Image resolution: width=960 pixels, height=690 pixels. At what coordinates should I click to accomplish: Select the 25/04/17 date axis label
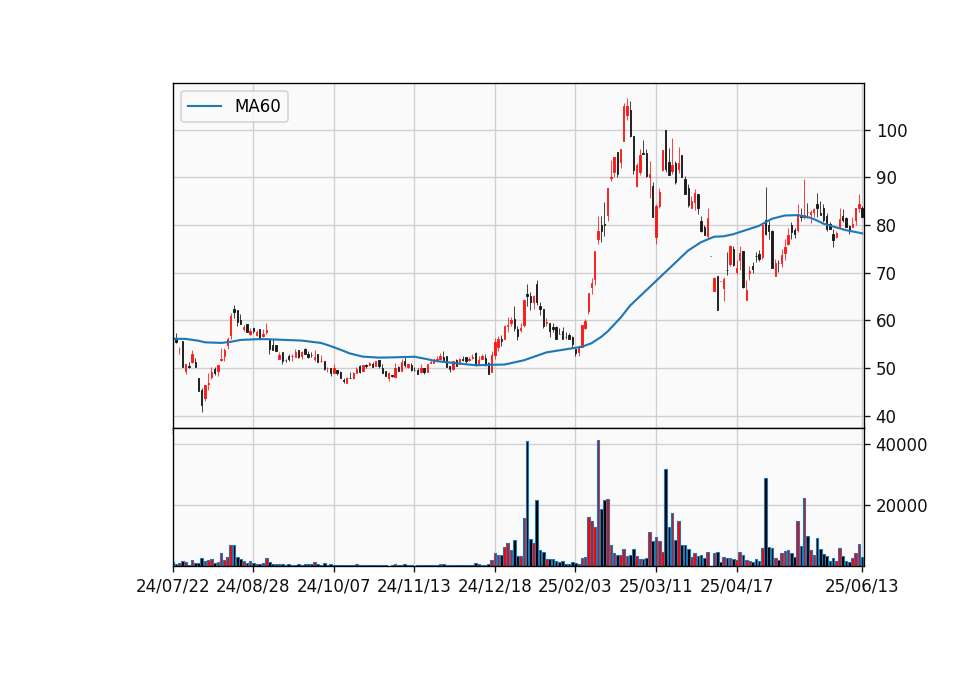tap(737, 586)
